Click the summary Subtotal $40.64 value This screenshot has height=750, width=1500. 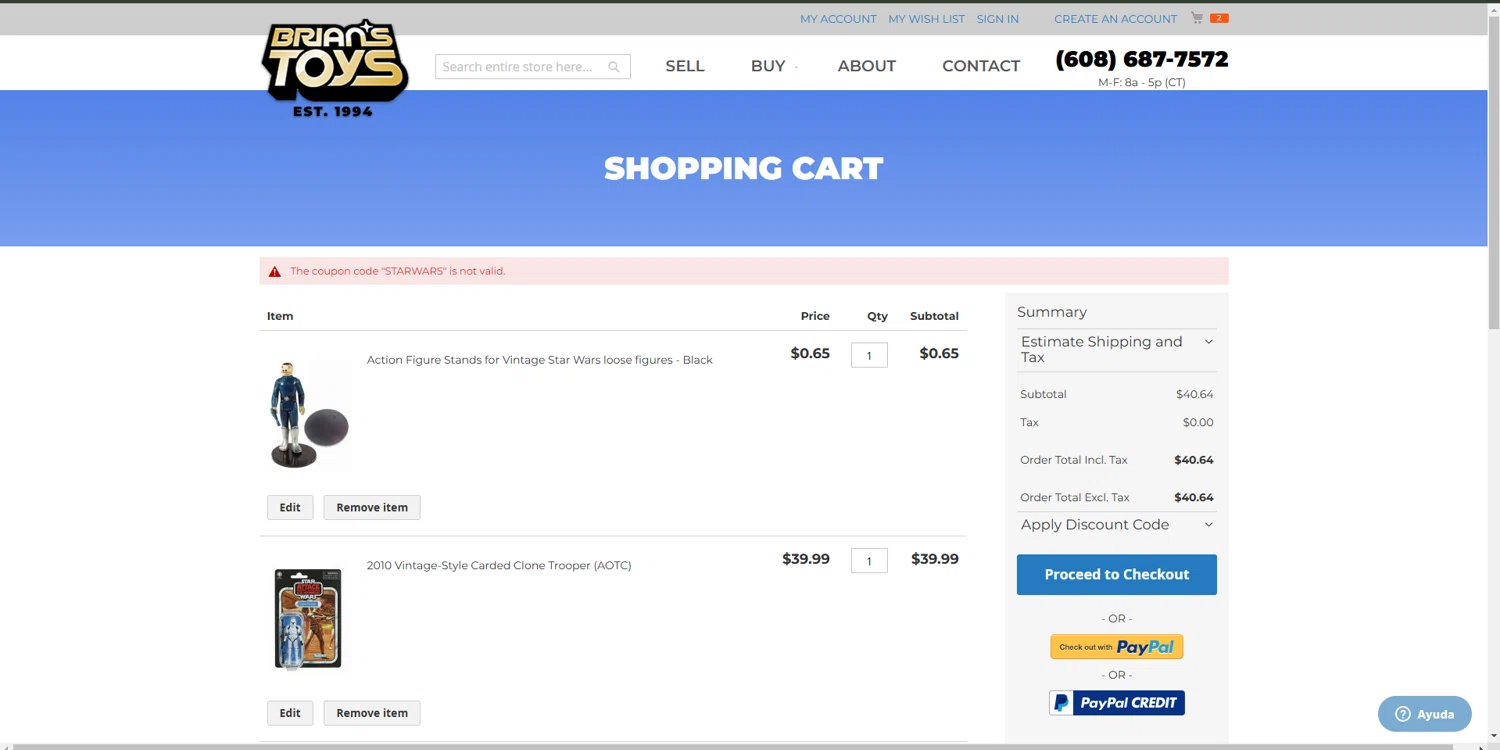point(1195,394)
